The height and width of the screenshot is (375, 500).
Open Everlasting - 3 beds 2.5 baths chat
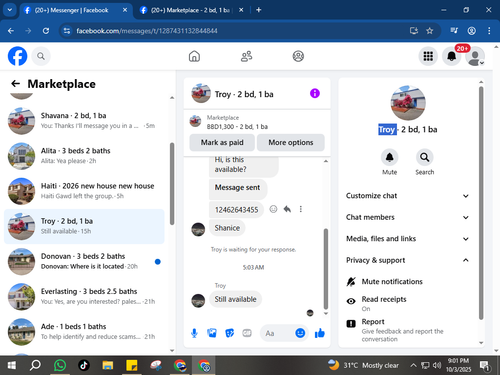[x=84, y=297]
